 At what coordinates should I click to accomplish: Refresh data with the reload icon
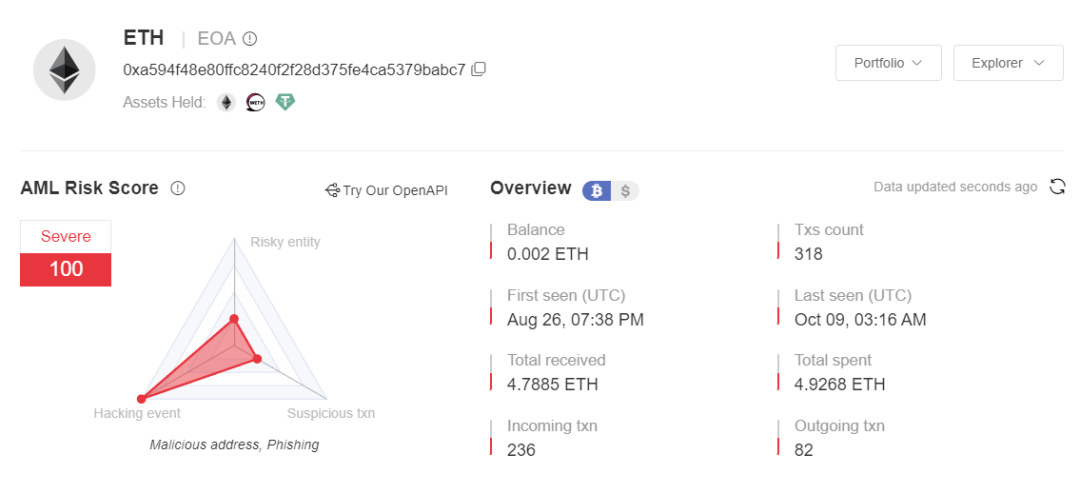pos(1057,187)
